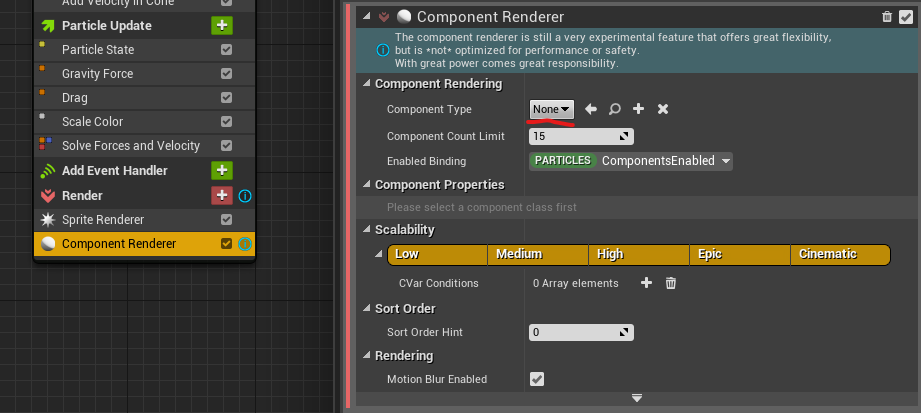Click the info icon next to Render
Image resolution: width=921 pixels, height=413 pixels.
tap(245, 196)
